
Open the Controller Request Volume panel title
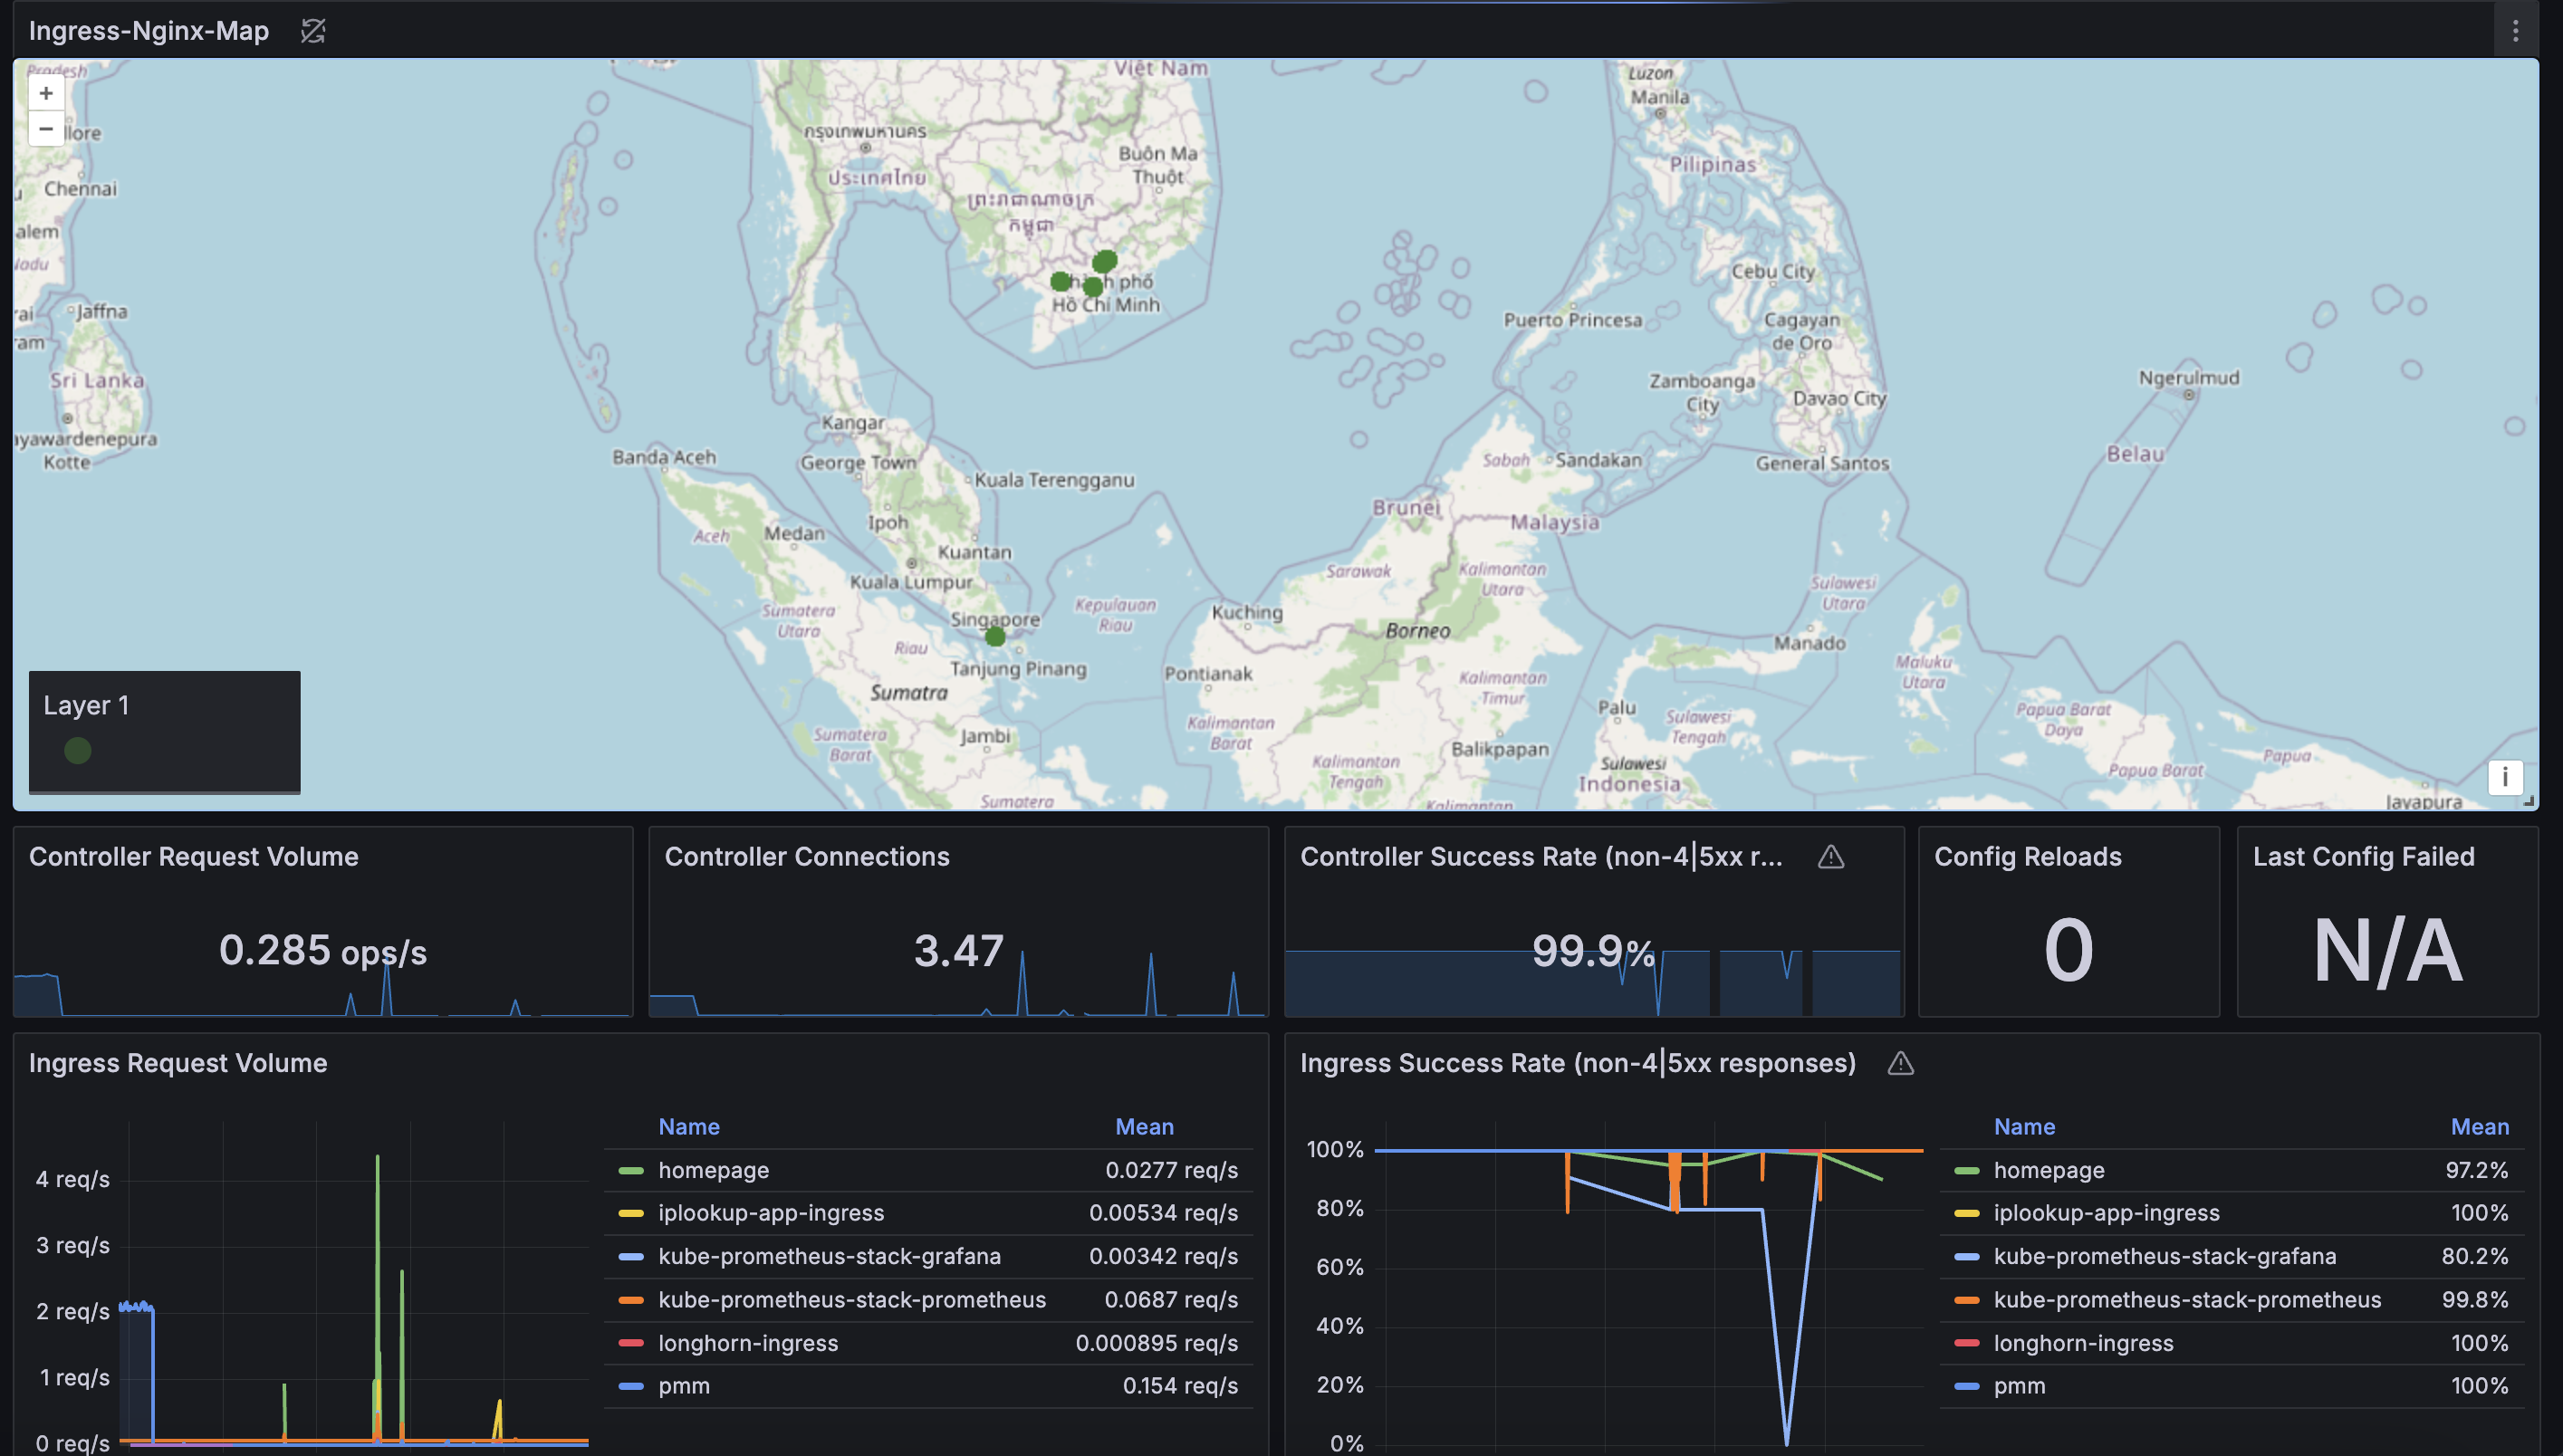(x=193, y=857)
